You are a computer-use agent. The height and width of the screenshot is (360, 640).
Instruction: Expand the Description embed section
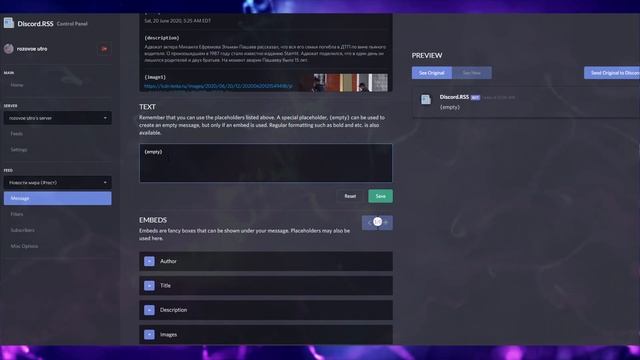pos(266,310)
